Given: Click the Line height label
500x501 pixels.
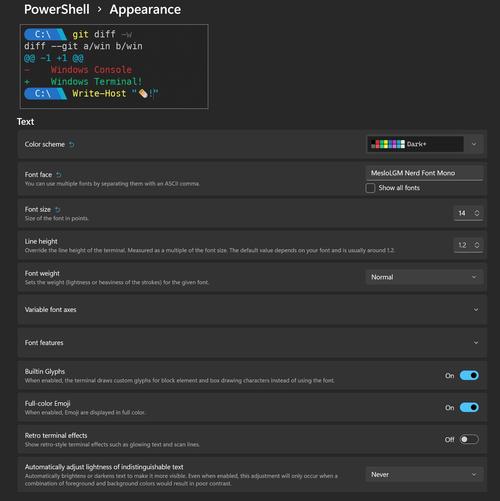Looking at the screenshot, I should pyautogui.click(x=41, y=241).
